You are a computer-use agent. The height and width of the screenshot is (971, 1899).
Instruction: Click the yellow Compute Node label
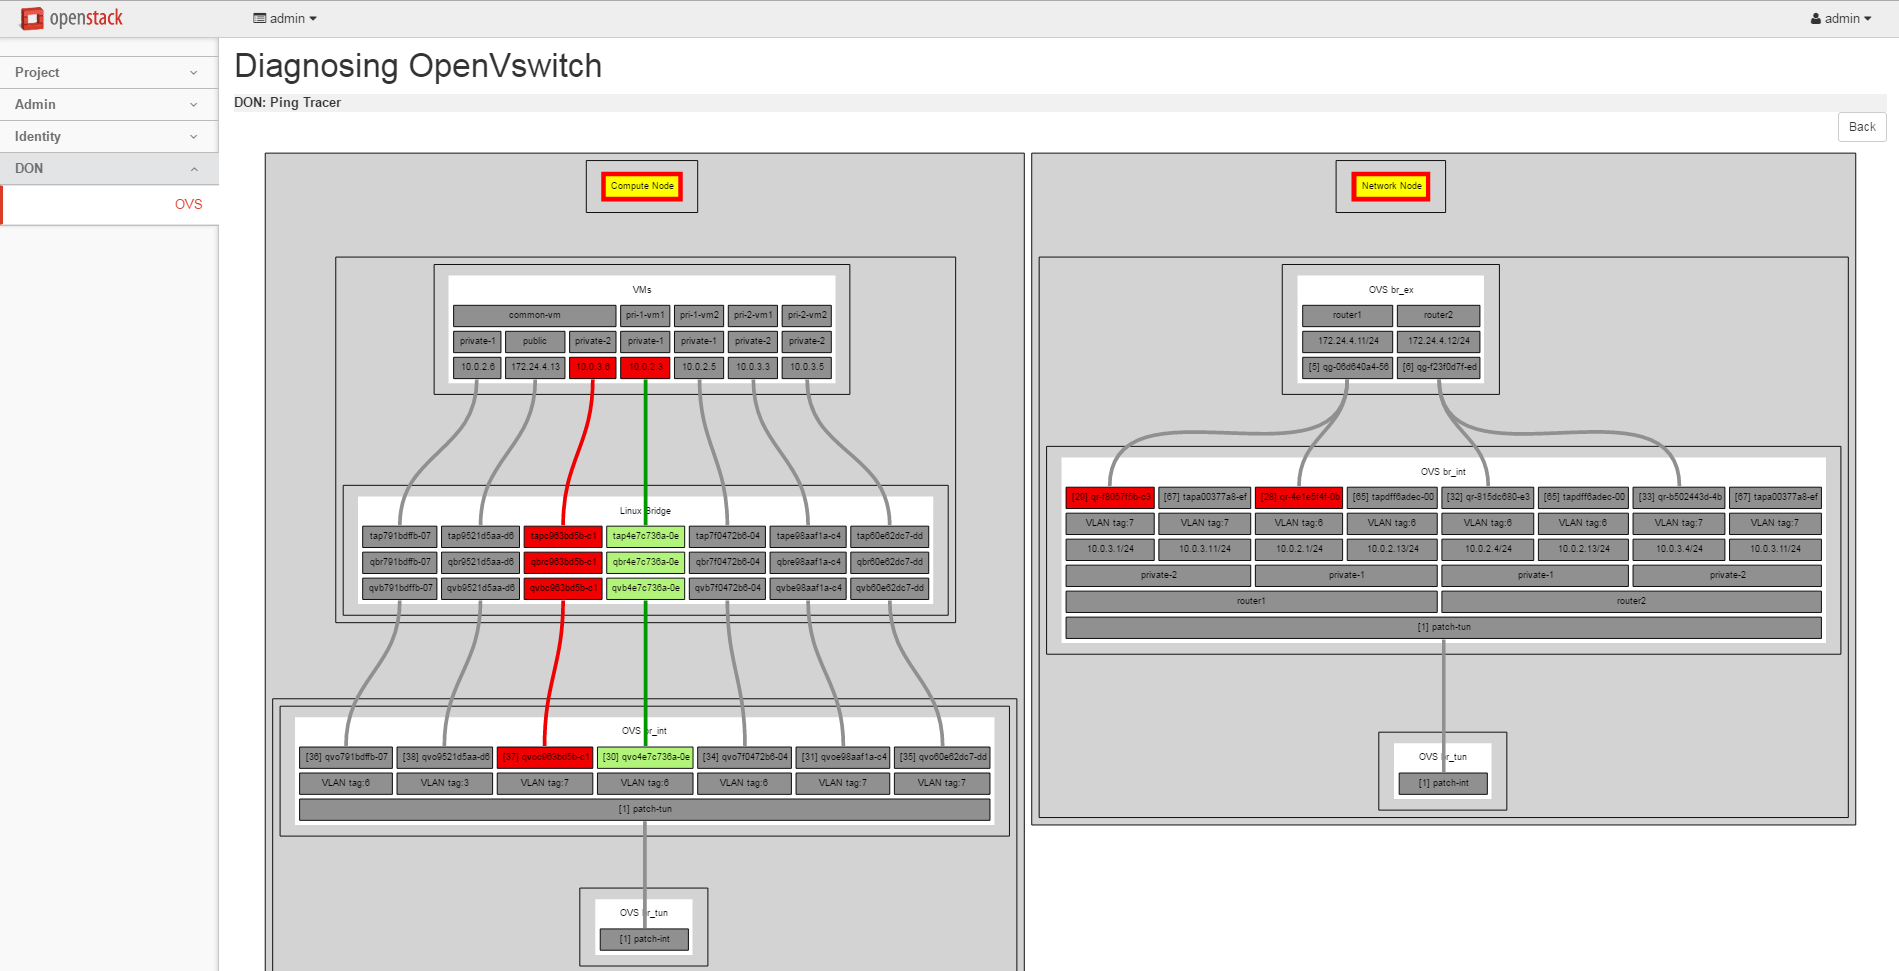[x=642, y=186]
